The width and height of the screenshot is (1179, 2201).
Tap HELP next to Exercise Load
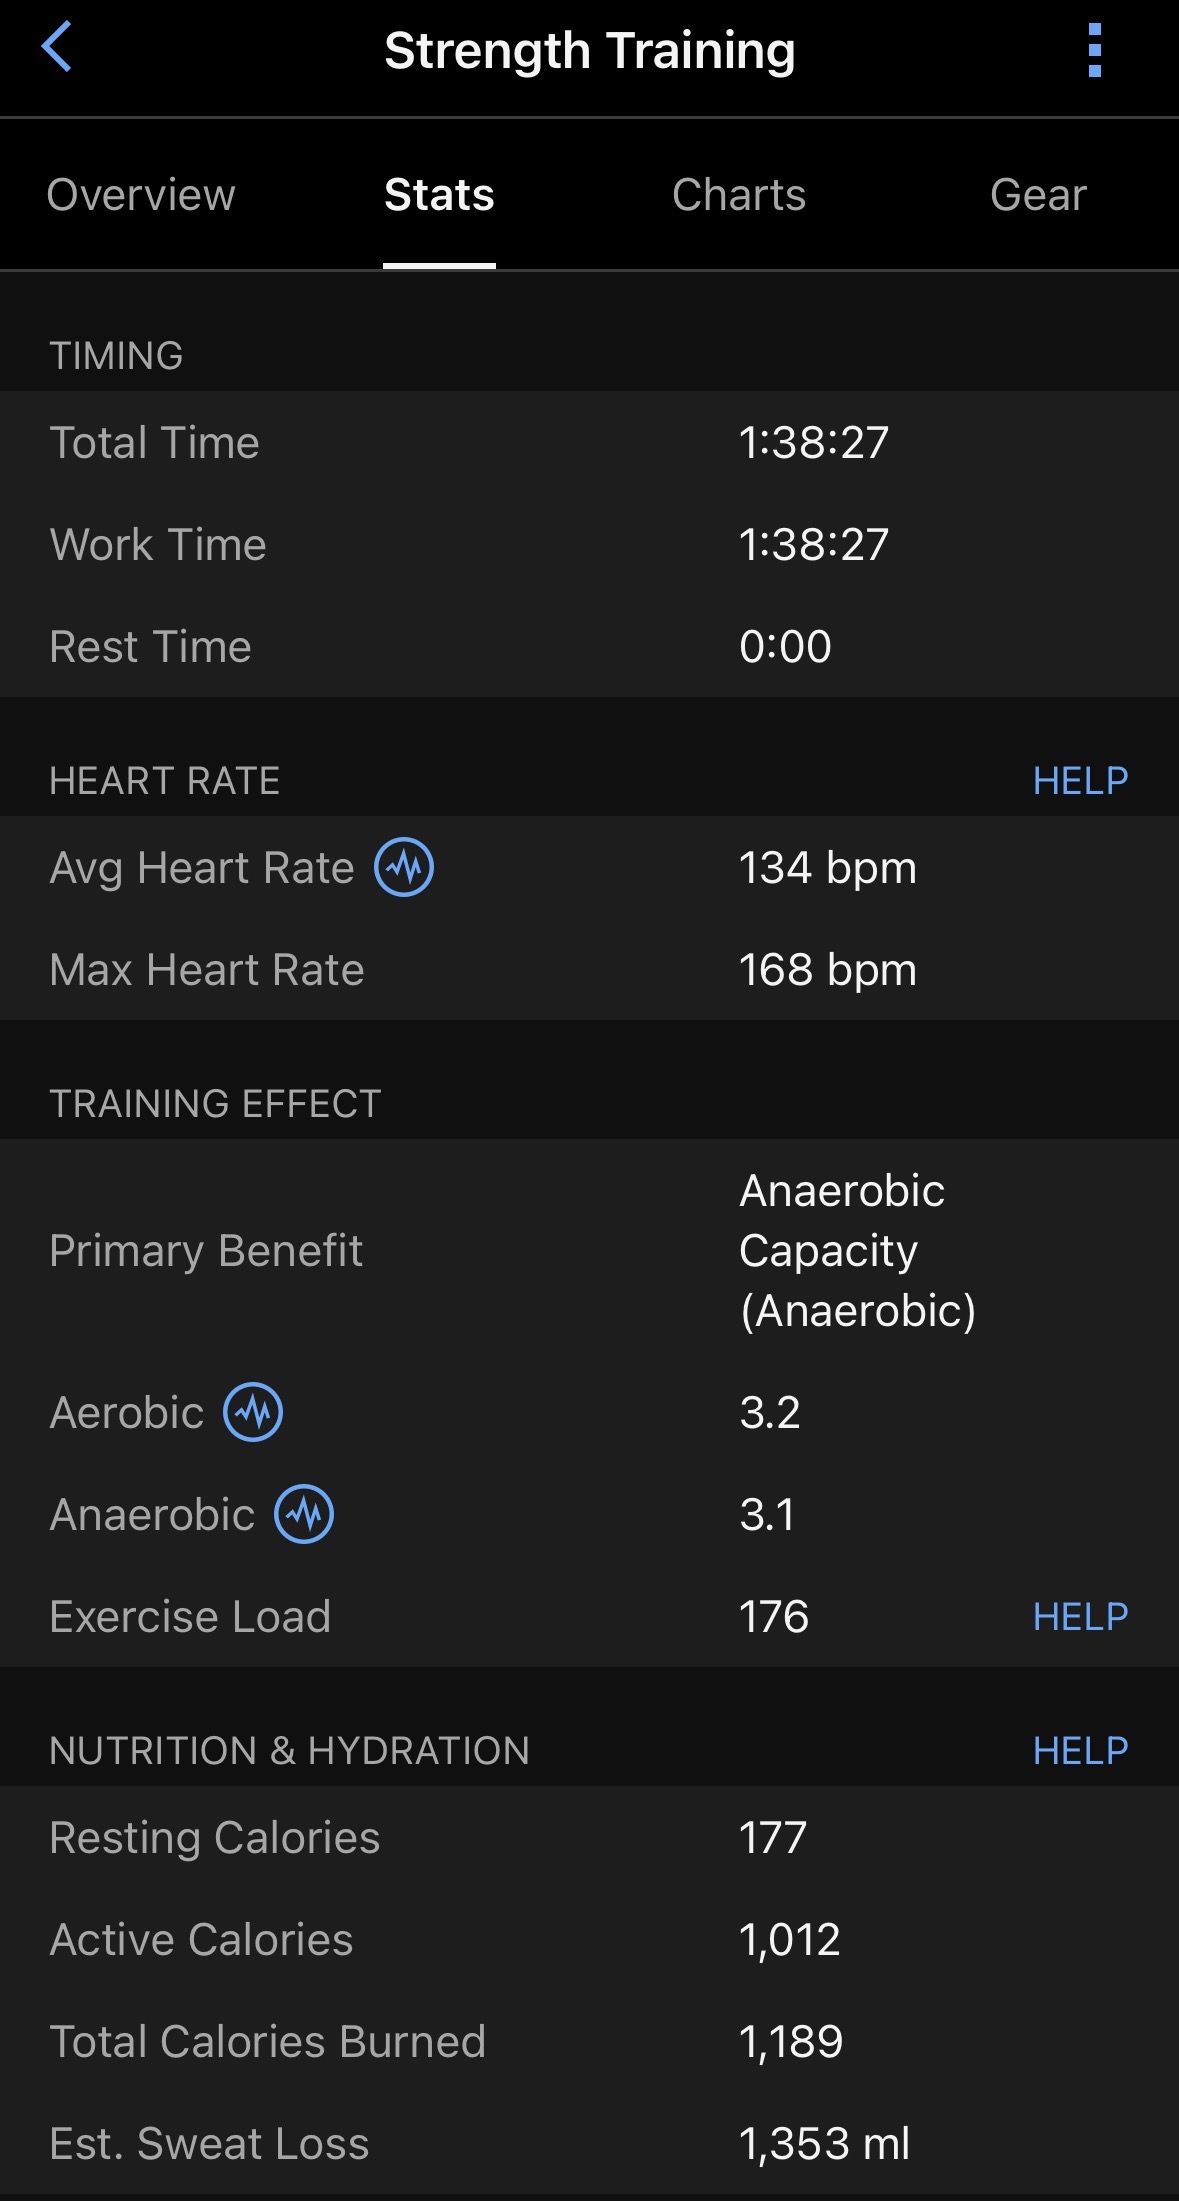click(1080, 1616)
